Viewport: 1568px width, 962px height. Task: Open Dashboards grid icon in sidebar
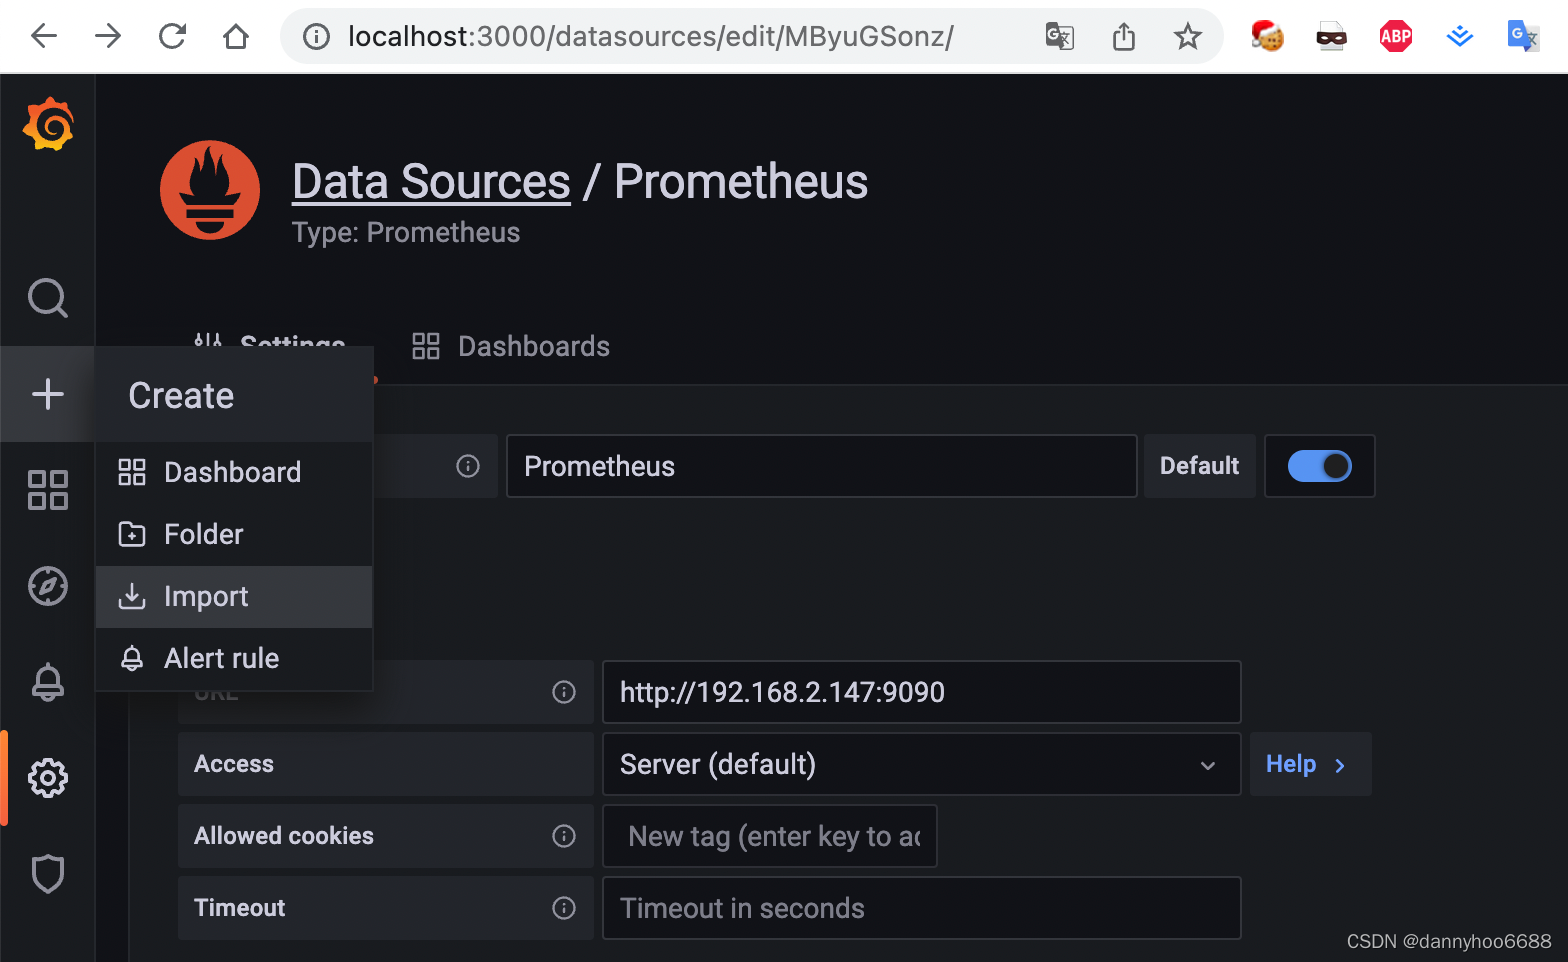(x=48, y=490)
